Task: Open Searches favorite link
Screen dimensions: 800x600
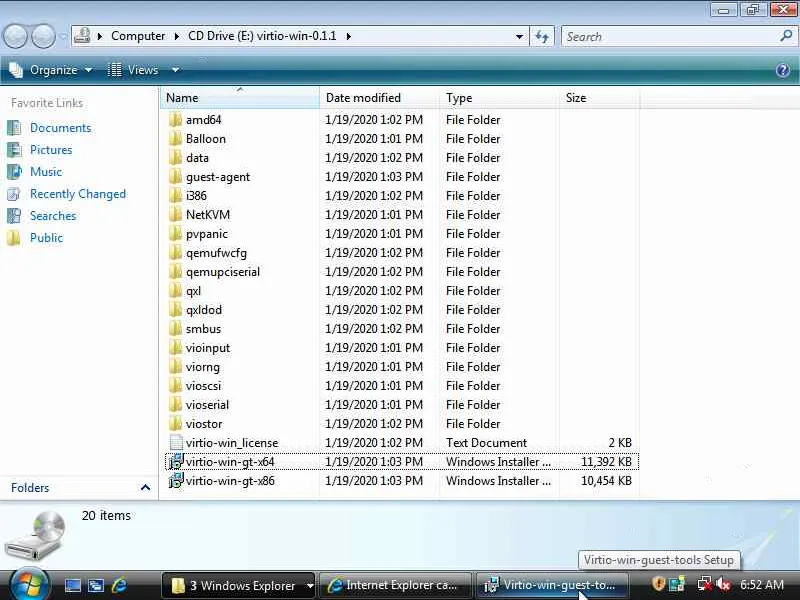Action: [53, 216]
